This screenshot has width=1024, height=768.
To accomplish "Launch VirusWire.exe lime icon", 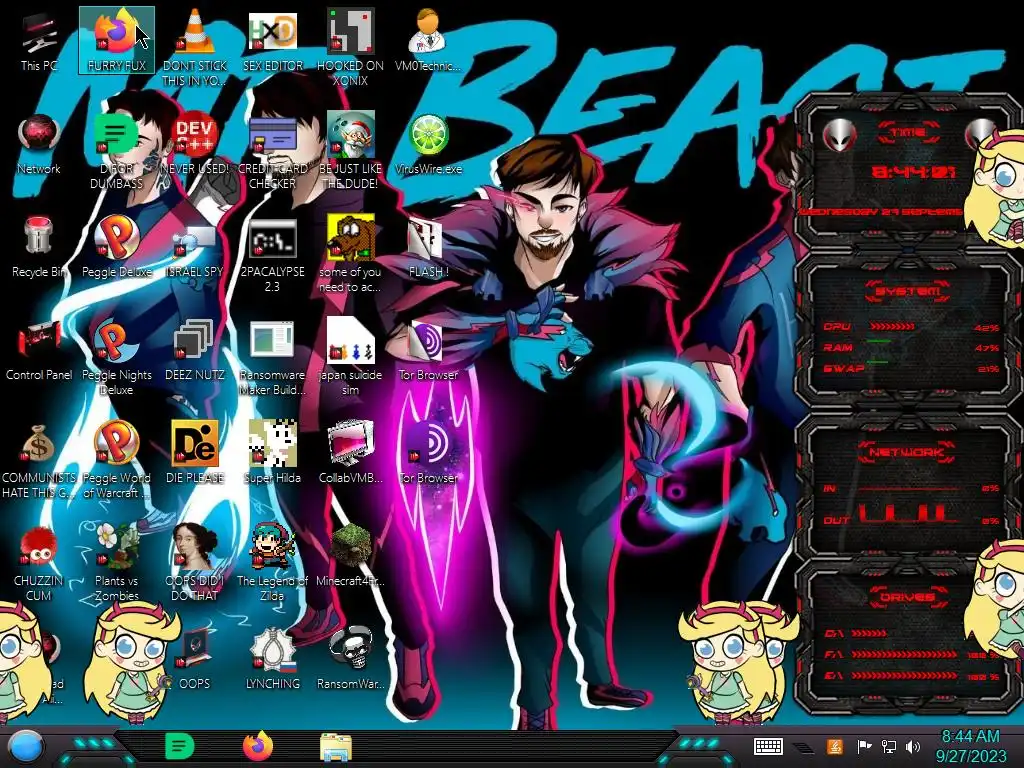I will pyautogui.click(x=428, y=145).
